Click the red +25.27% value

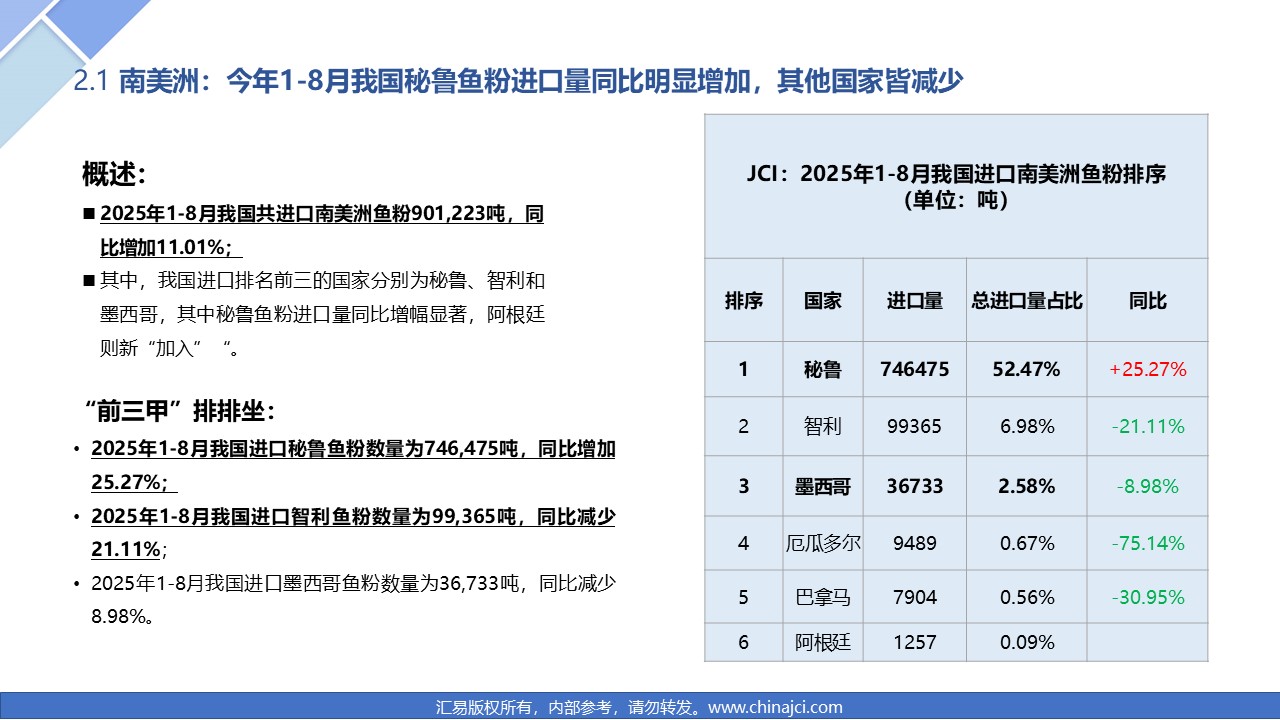pos(1147,370)
